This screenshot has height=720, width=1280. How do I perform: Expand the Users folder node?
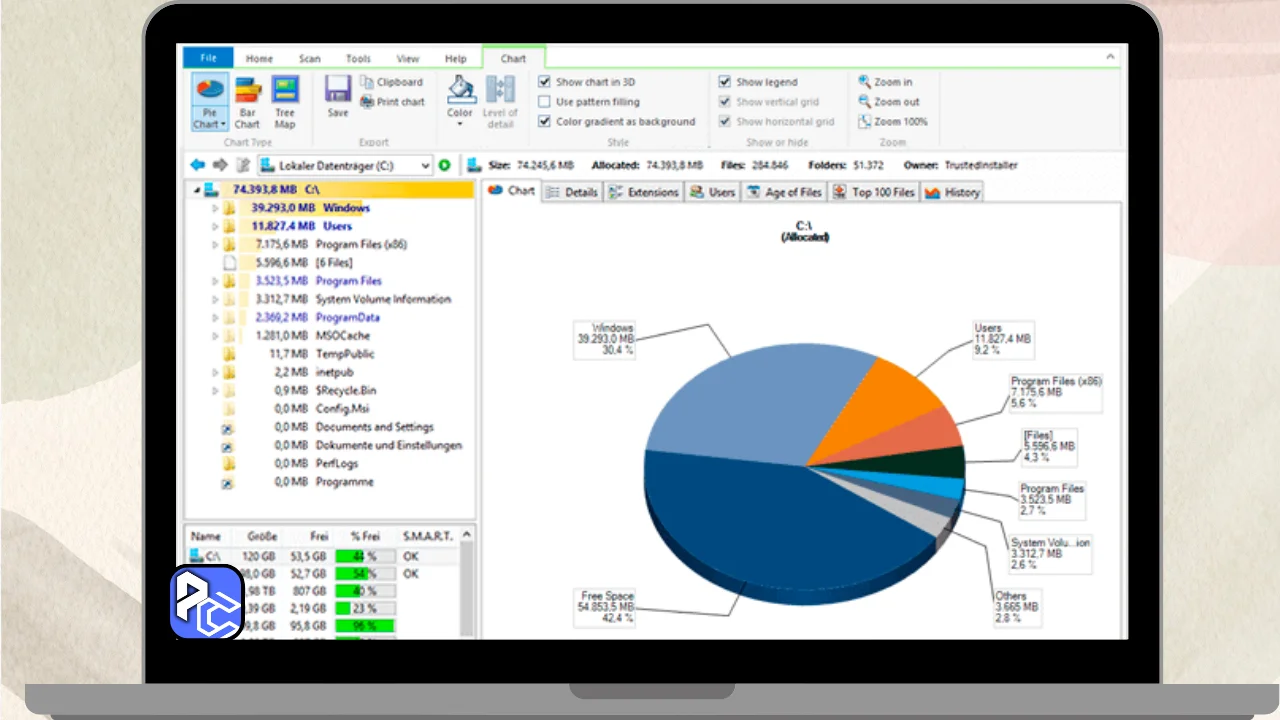pos(214,226)
